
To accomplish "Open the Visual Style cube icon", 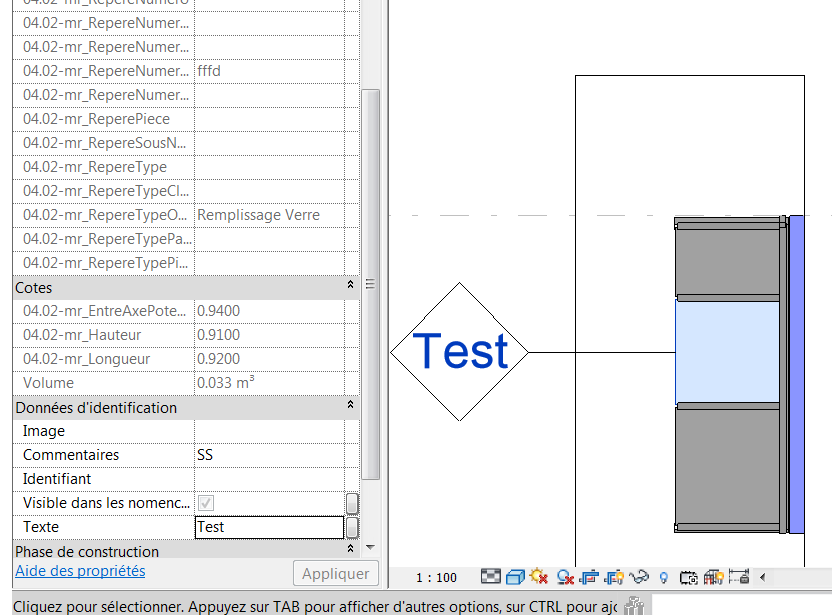I will pos(515,577).
